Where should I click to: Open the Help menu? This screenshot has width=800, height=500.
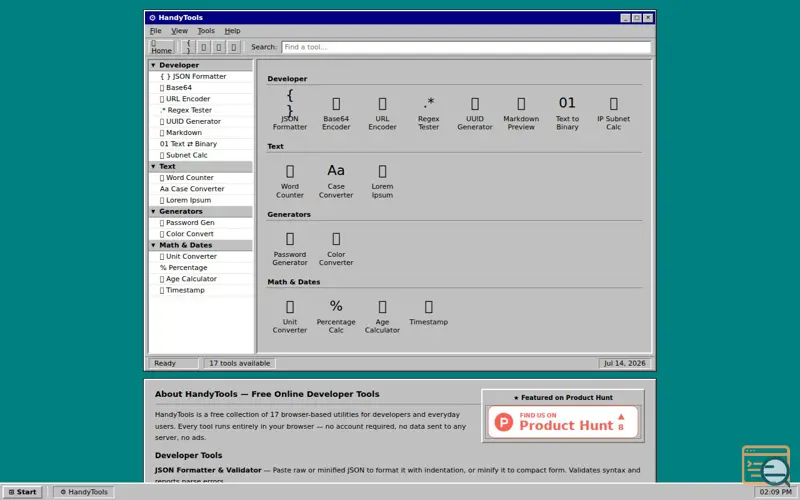pyautogui.click(x=232, y=31)
